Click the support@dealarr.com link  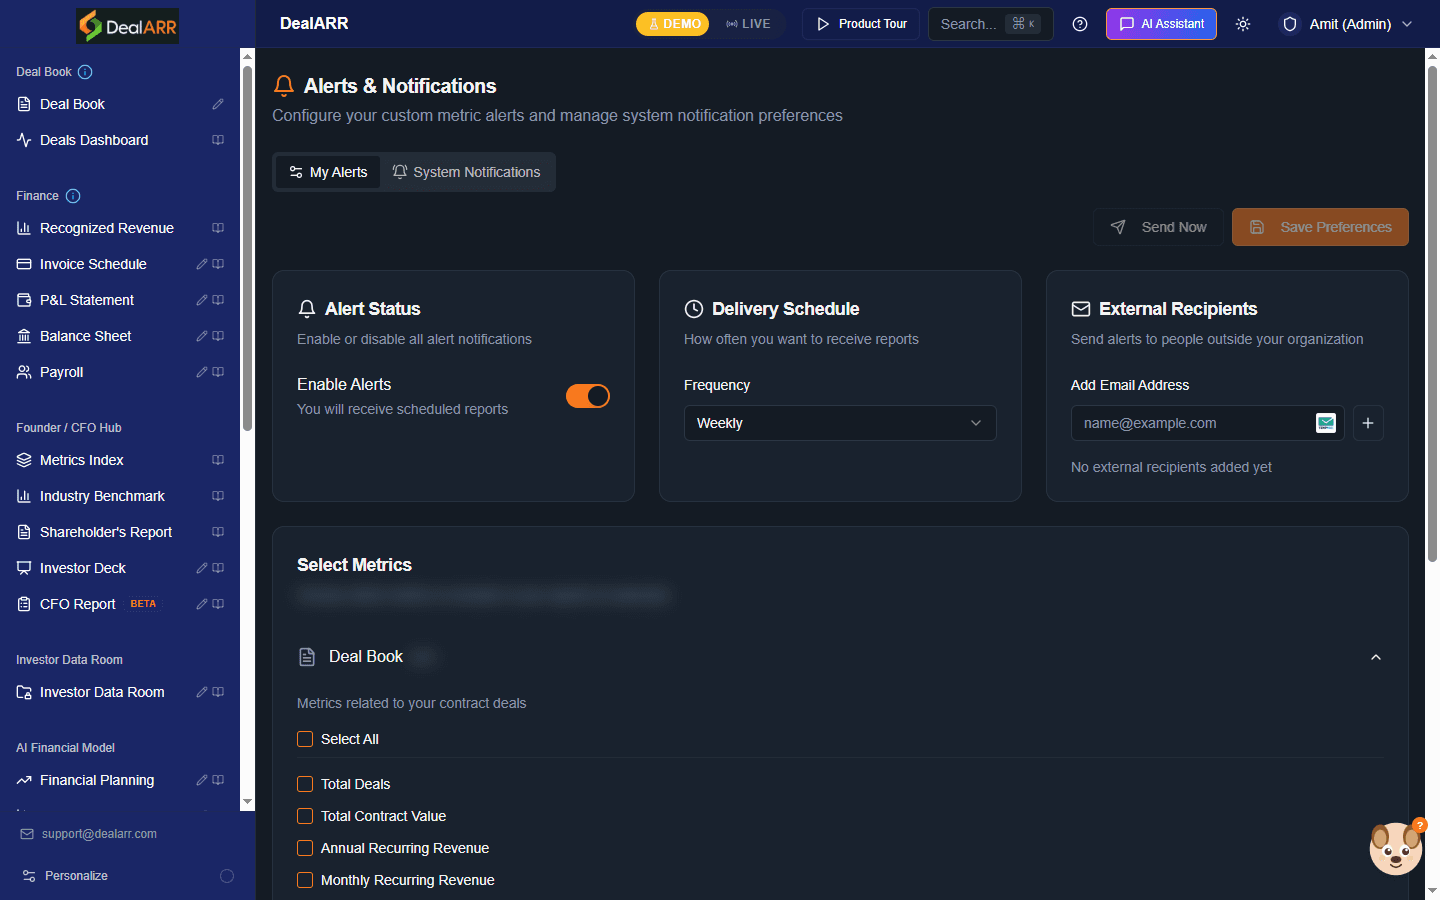(99, 834)
